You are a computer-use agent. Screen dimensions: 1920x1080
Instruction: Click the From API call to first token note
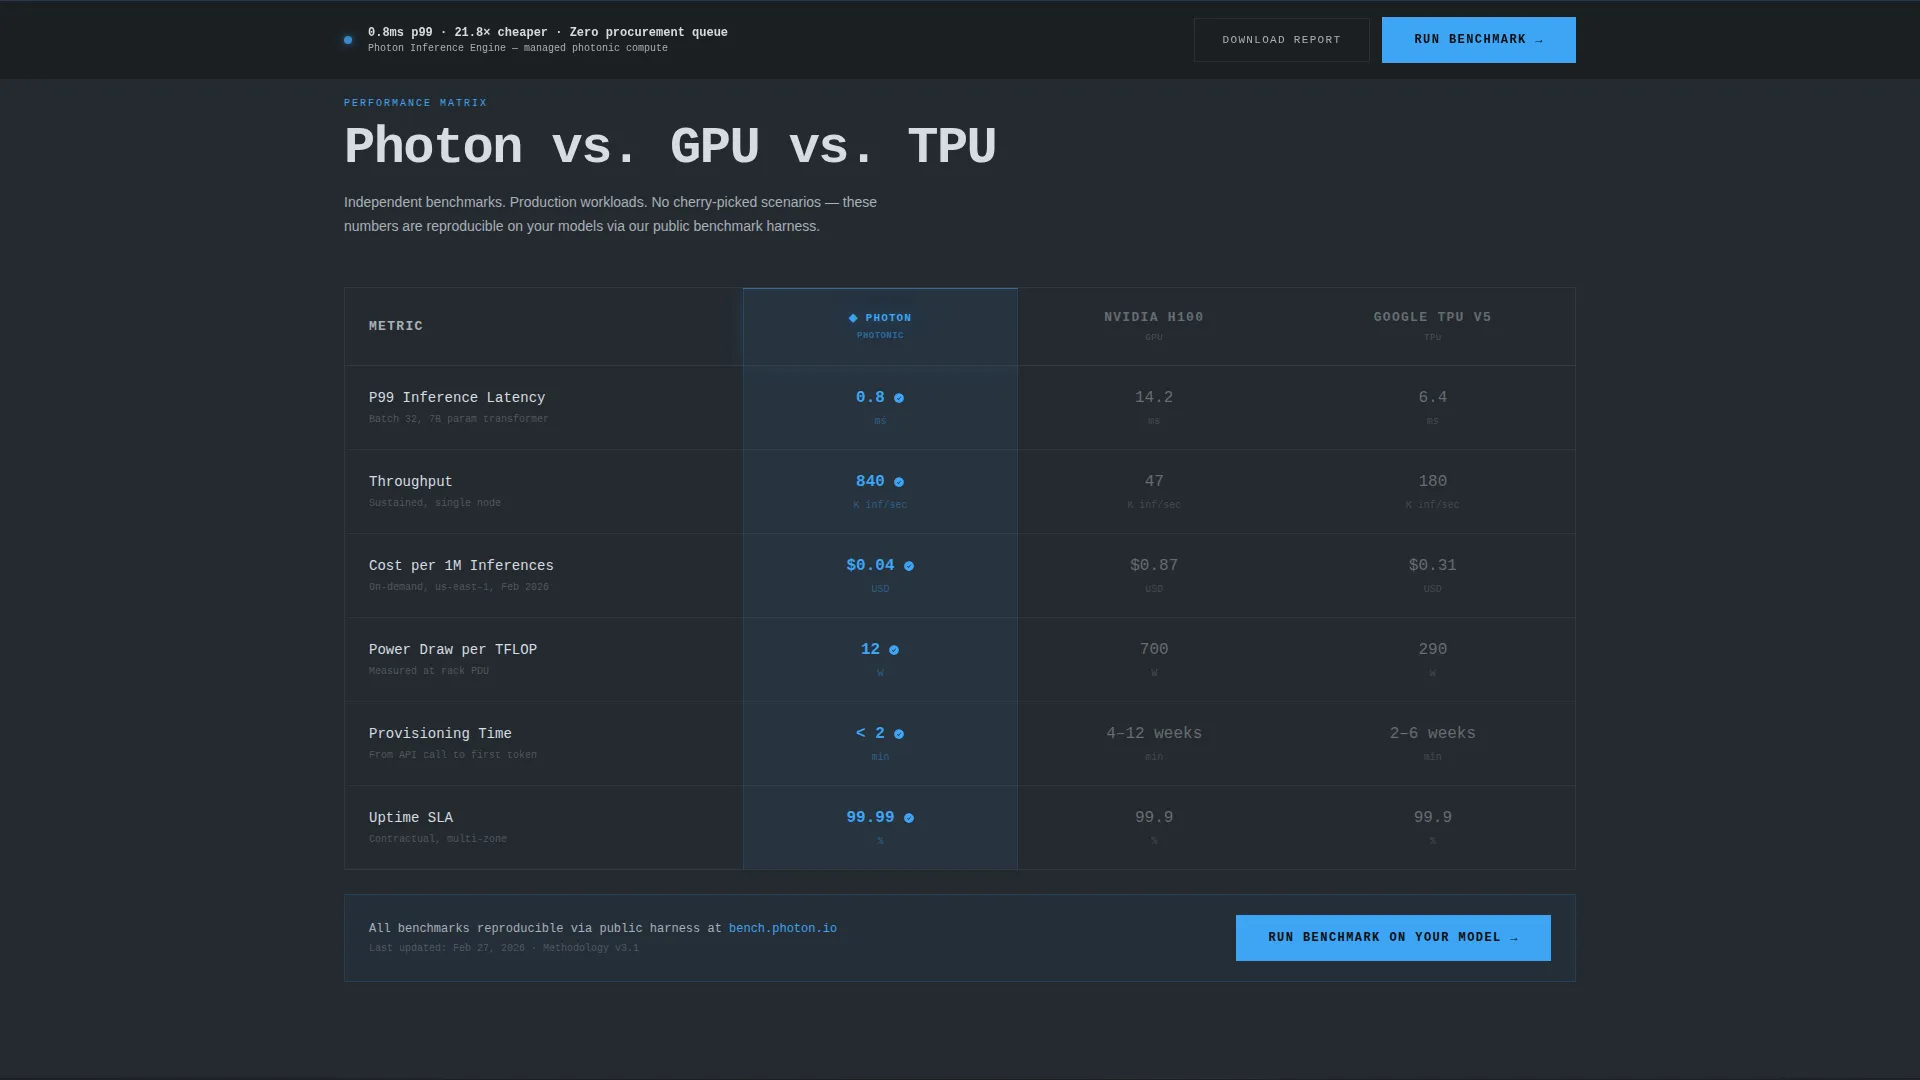pyautogui.click(x=452, y=755)
